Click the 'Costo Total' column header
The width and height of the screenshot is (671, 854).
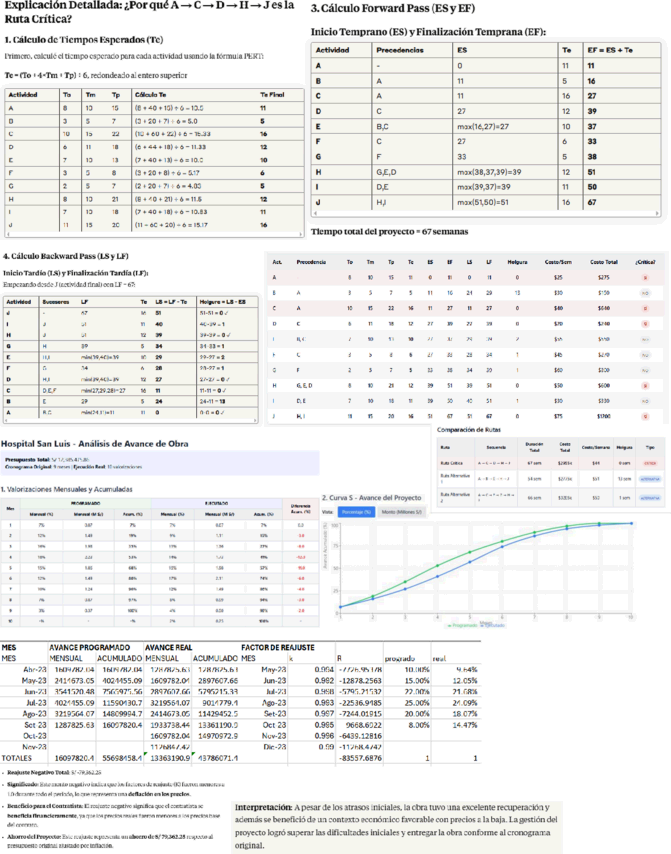(x=604, y=262)
